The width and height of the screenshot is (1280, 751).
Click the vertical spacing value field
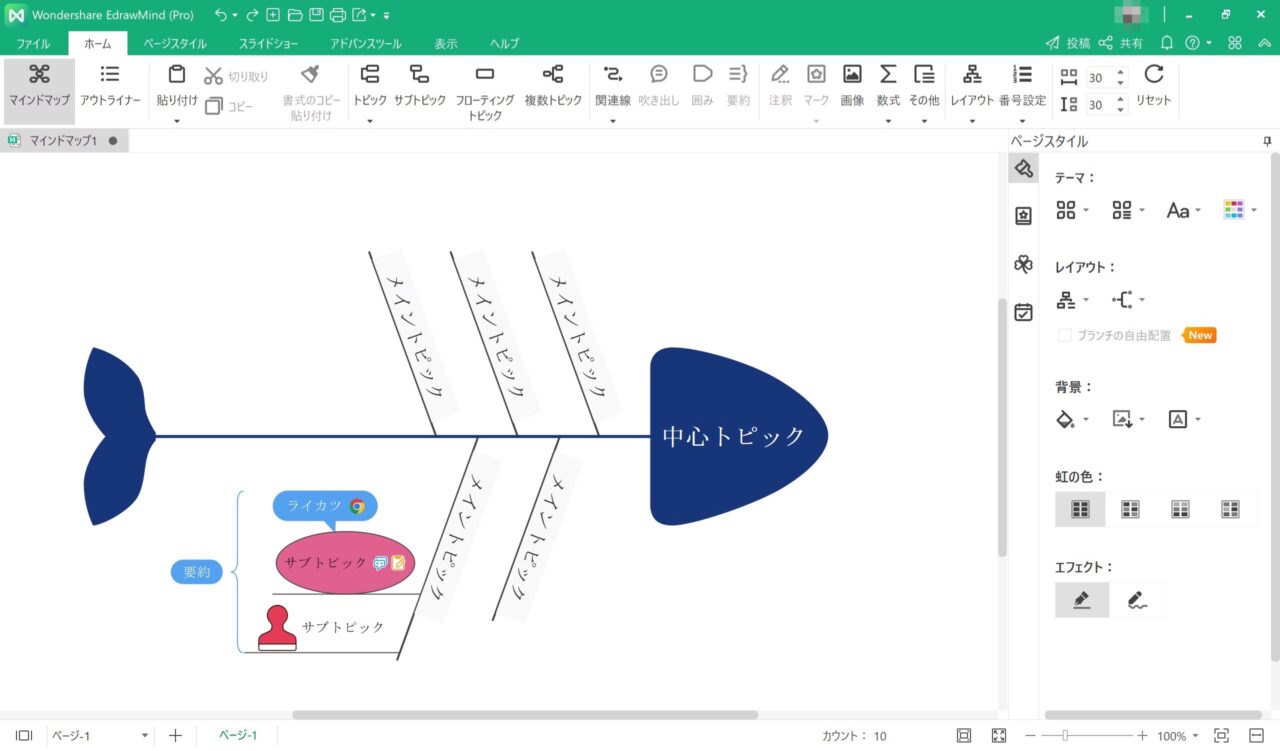point(1097,105)
